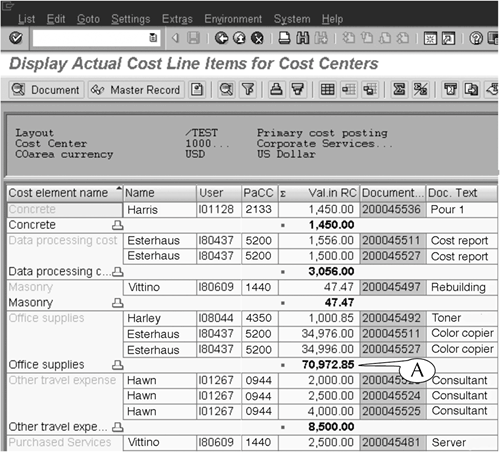Collapse the Masonry subtotal group

[x=117, y=303]
